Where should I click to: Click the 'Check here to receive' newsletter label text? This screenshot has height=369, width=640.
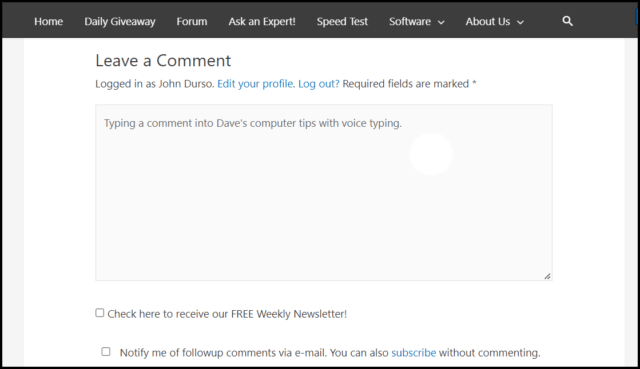coord(227,314)
